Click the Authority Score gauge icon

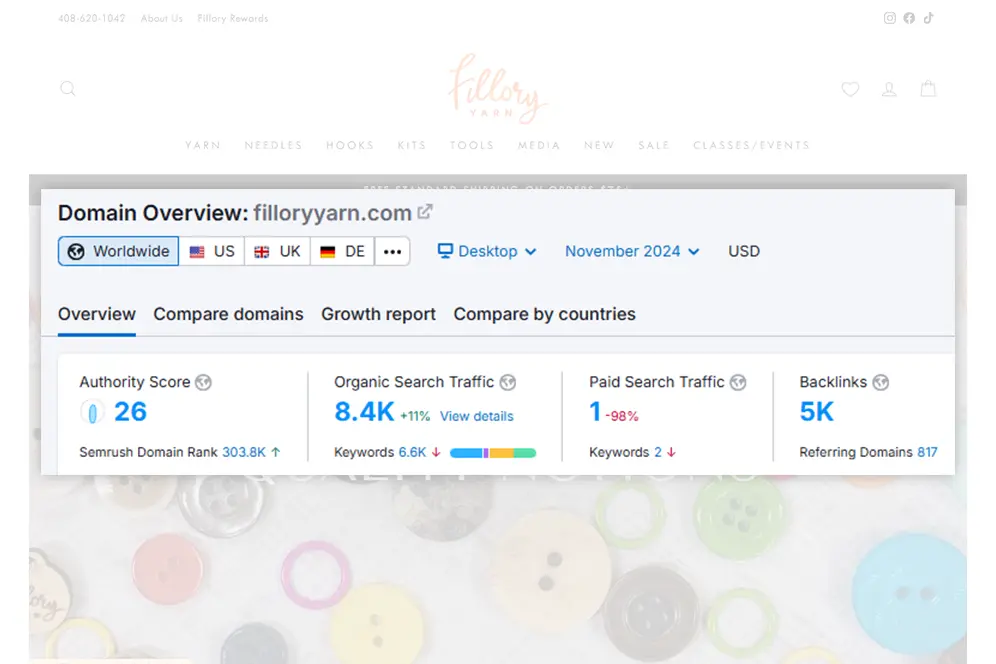(x=92, y=412)
